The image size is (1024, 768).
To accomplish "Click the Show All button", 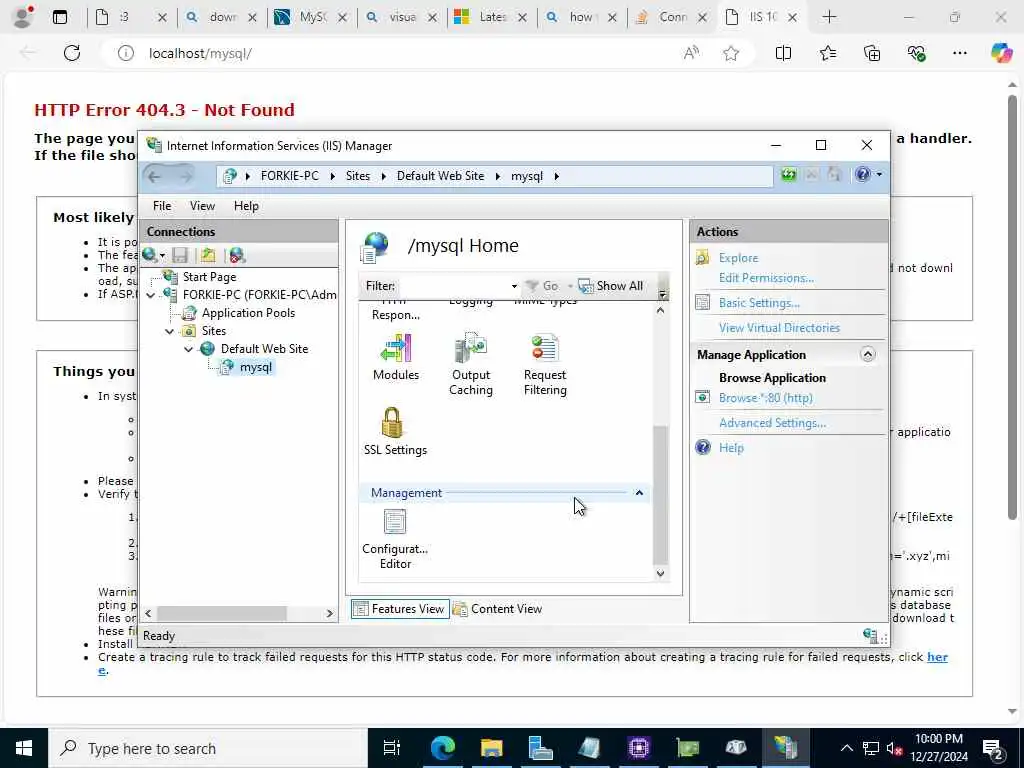I will point(611,286).
